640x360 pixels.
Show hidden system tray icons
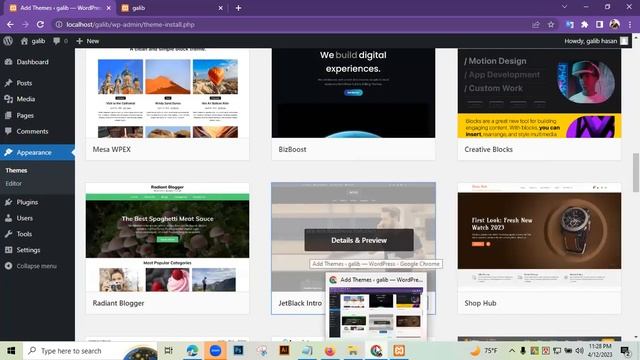click(512, 351)
